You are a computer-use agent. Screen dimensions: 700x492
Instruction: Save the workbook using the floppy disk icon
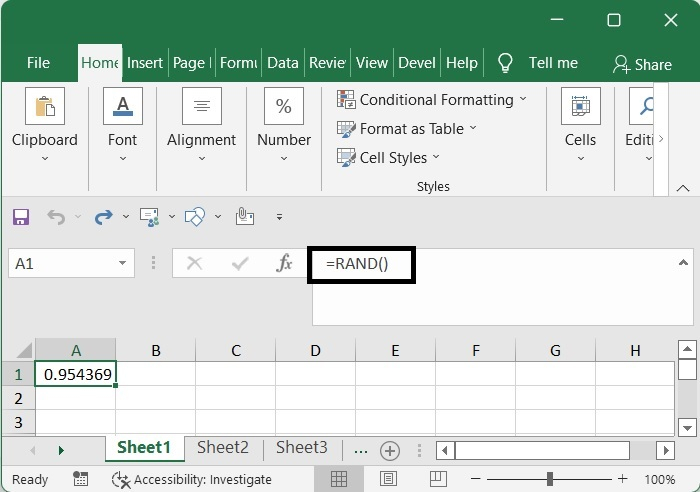(21, 216)
